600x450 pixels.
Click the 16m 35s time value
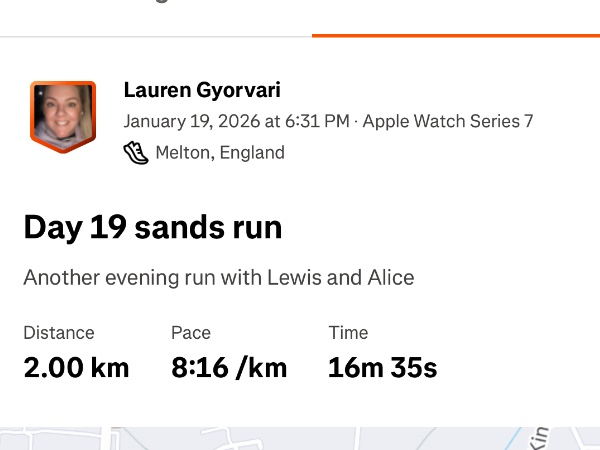click(382, 367)
